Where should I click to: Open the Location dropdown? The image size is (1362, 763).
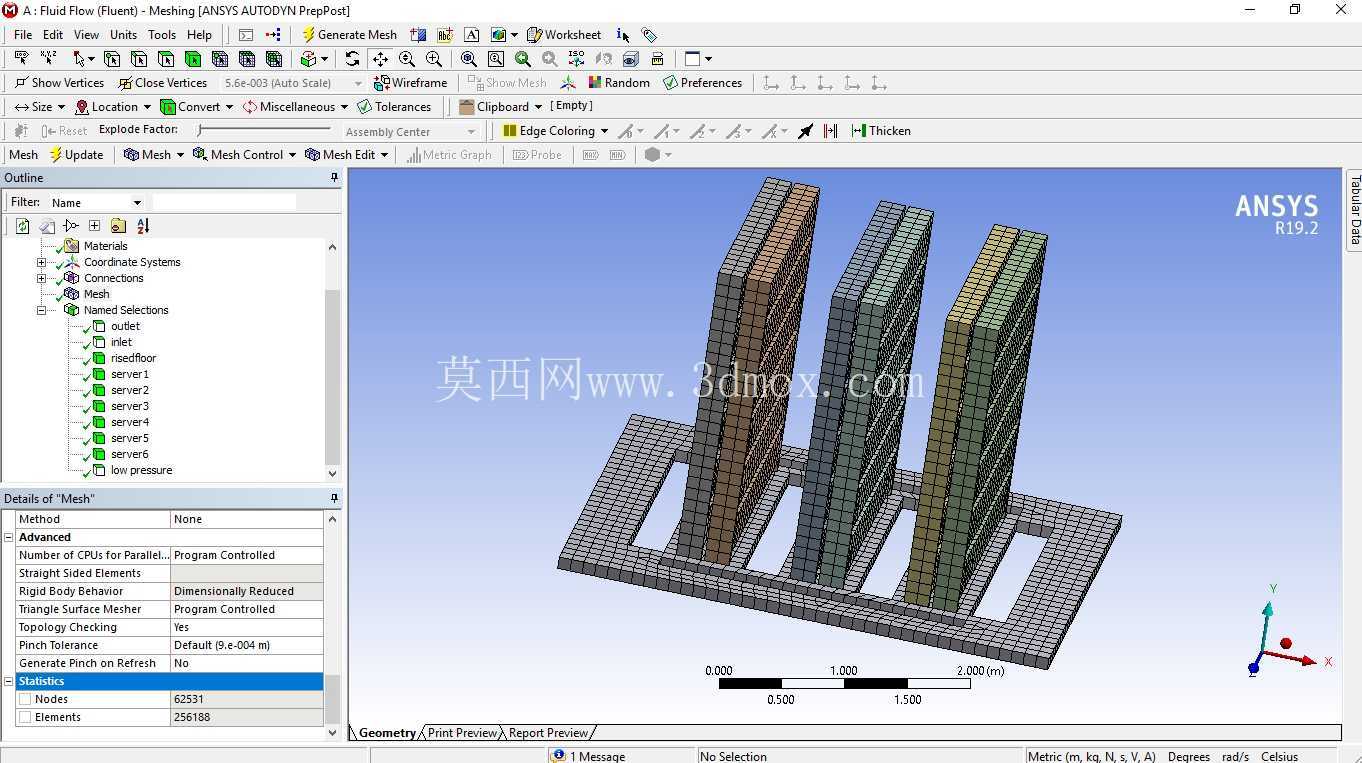113,107
